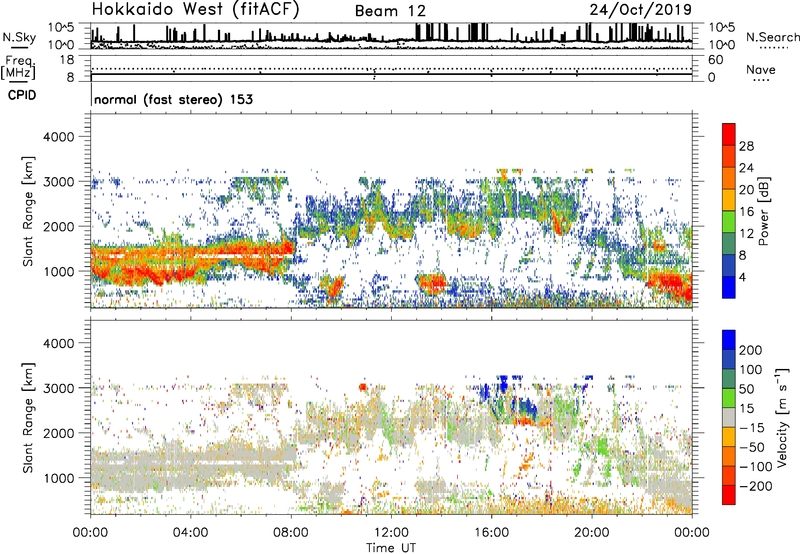Click the 'Power [dB]' colorbar label

[763, 211]
